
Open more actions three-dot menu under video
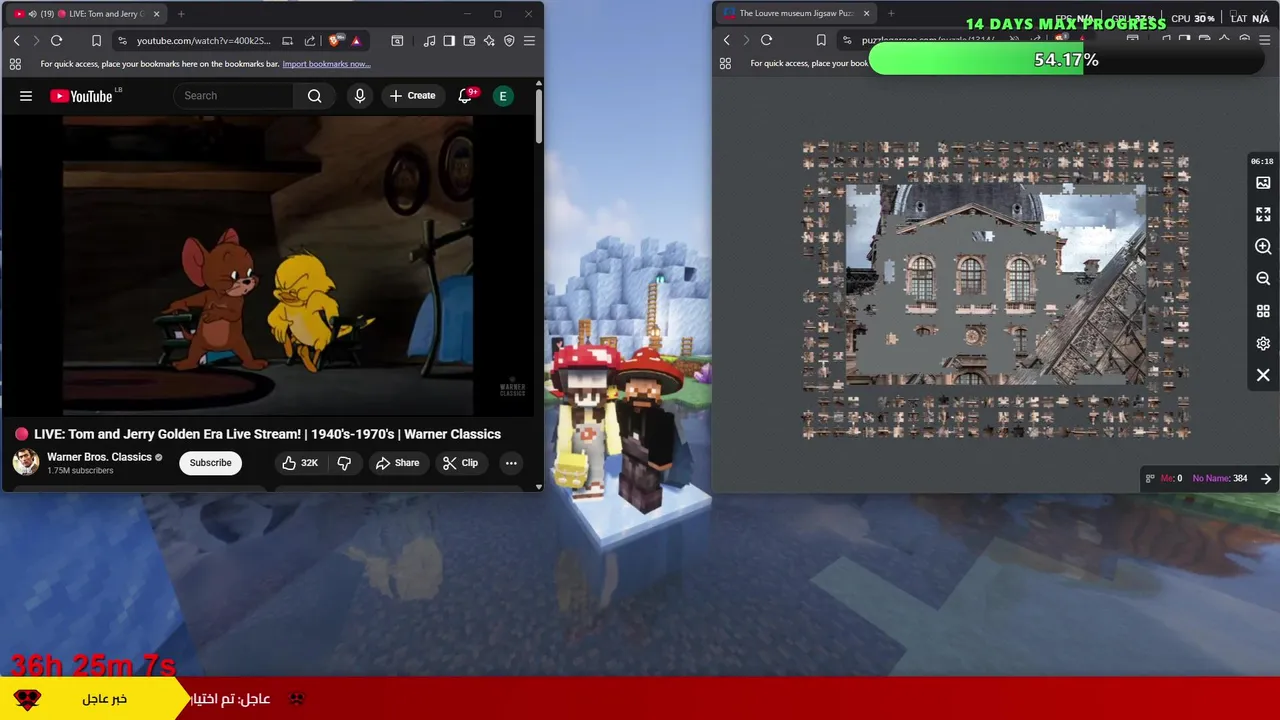pyautogui.click(x=511, y=462)
